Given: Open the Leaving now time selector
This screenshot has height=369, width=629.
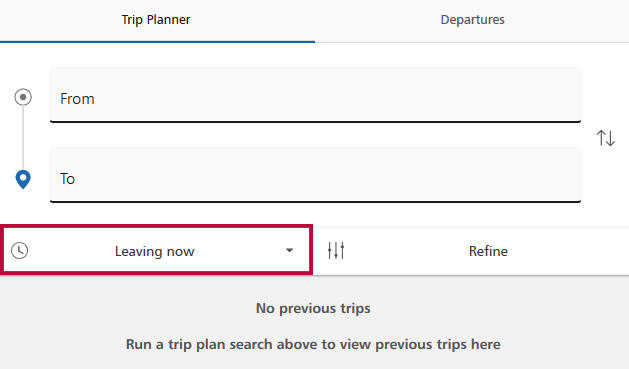Looking at the screenshot, I should click(x=156, y=250).
